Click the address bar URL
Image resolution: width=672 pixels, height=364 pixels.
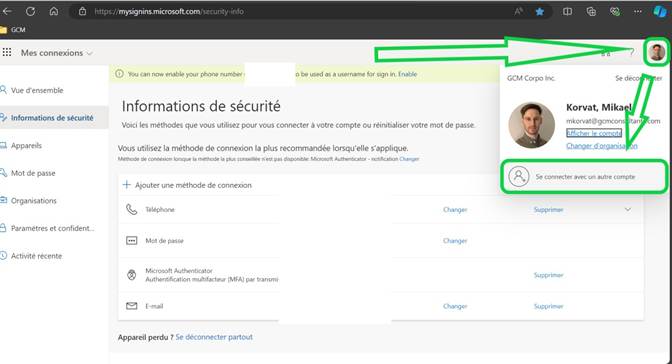coord(169,12)
